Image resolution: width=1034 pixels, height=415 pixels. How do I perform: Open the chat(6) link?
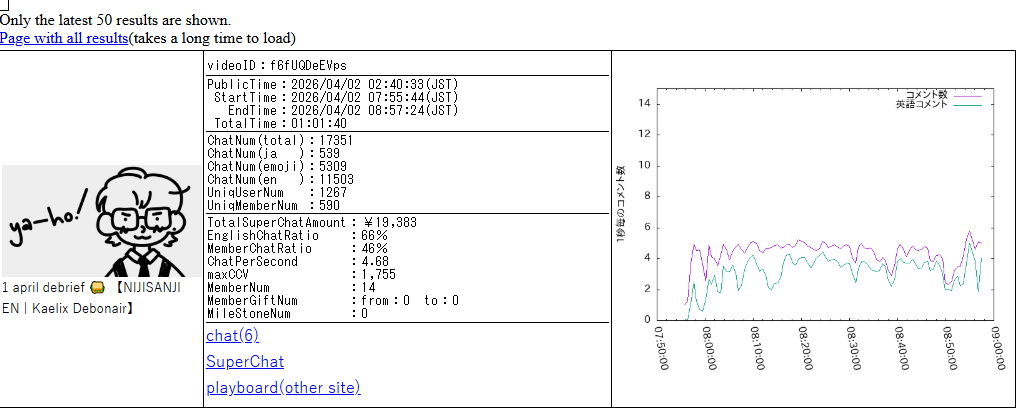[232, 336]
